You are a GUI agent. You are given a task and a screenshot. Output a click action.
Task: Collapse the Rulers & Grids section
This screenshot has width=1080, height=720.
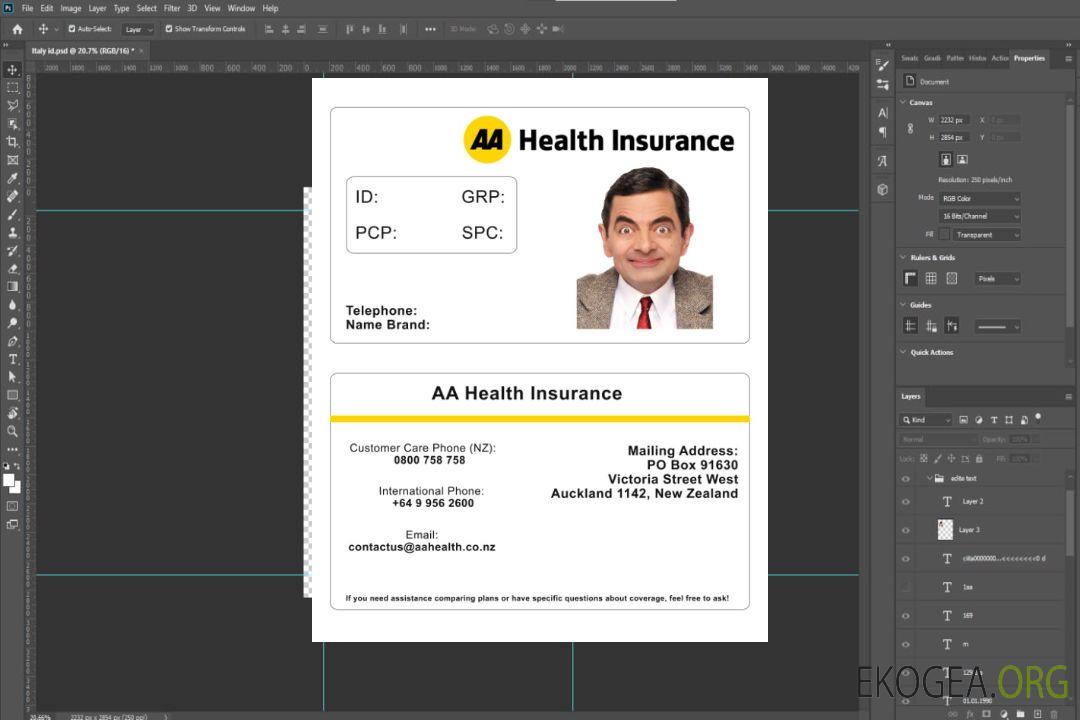903,258
